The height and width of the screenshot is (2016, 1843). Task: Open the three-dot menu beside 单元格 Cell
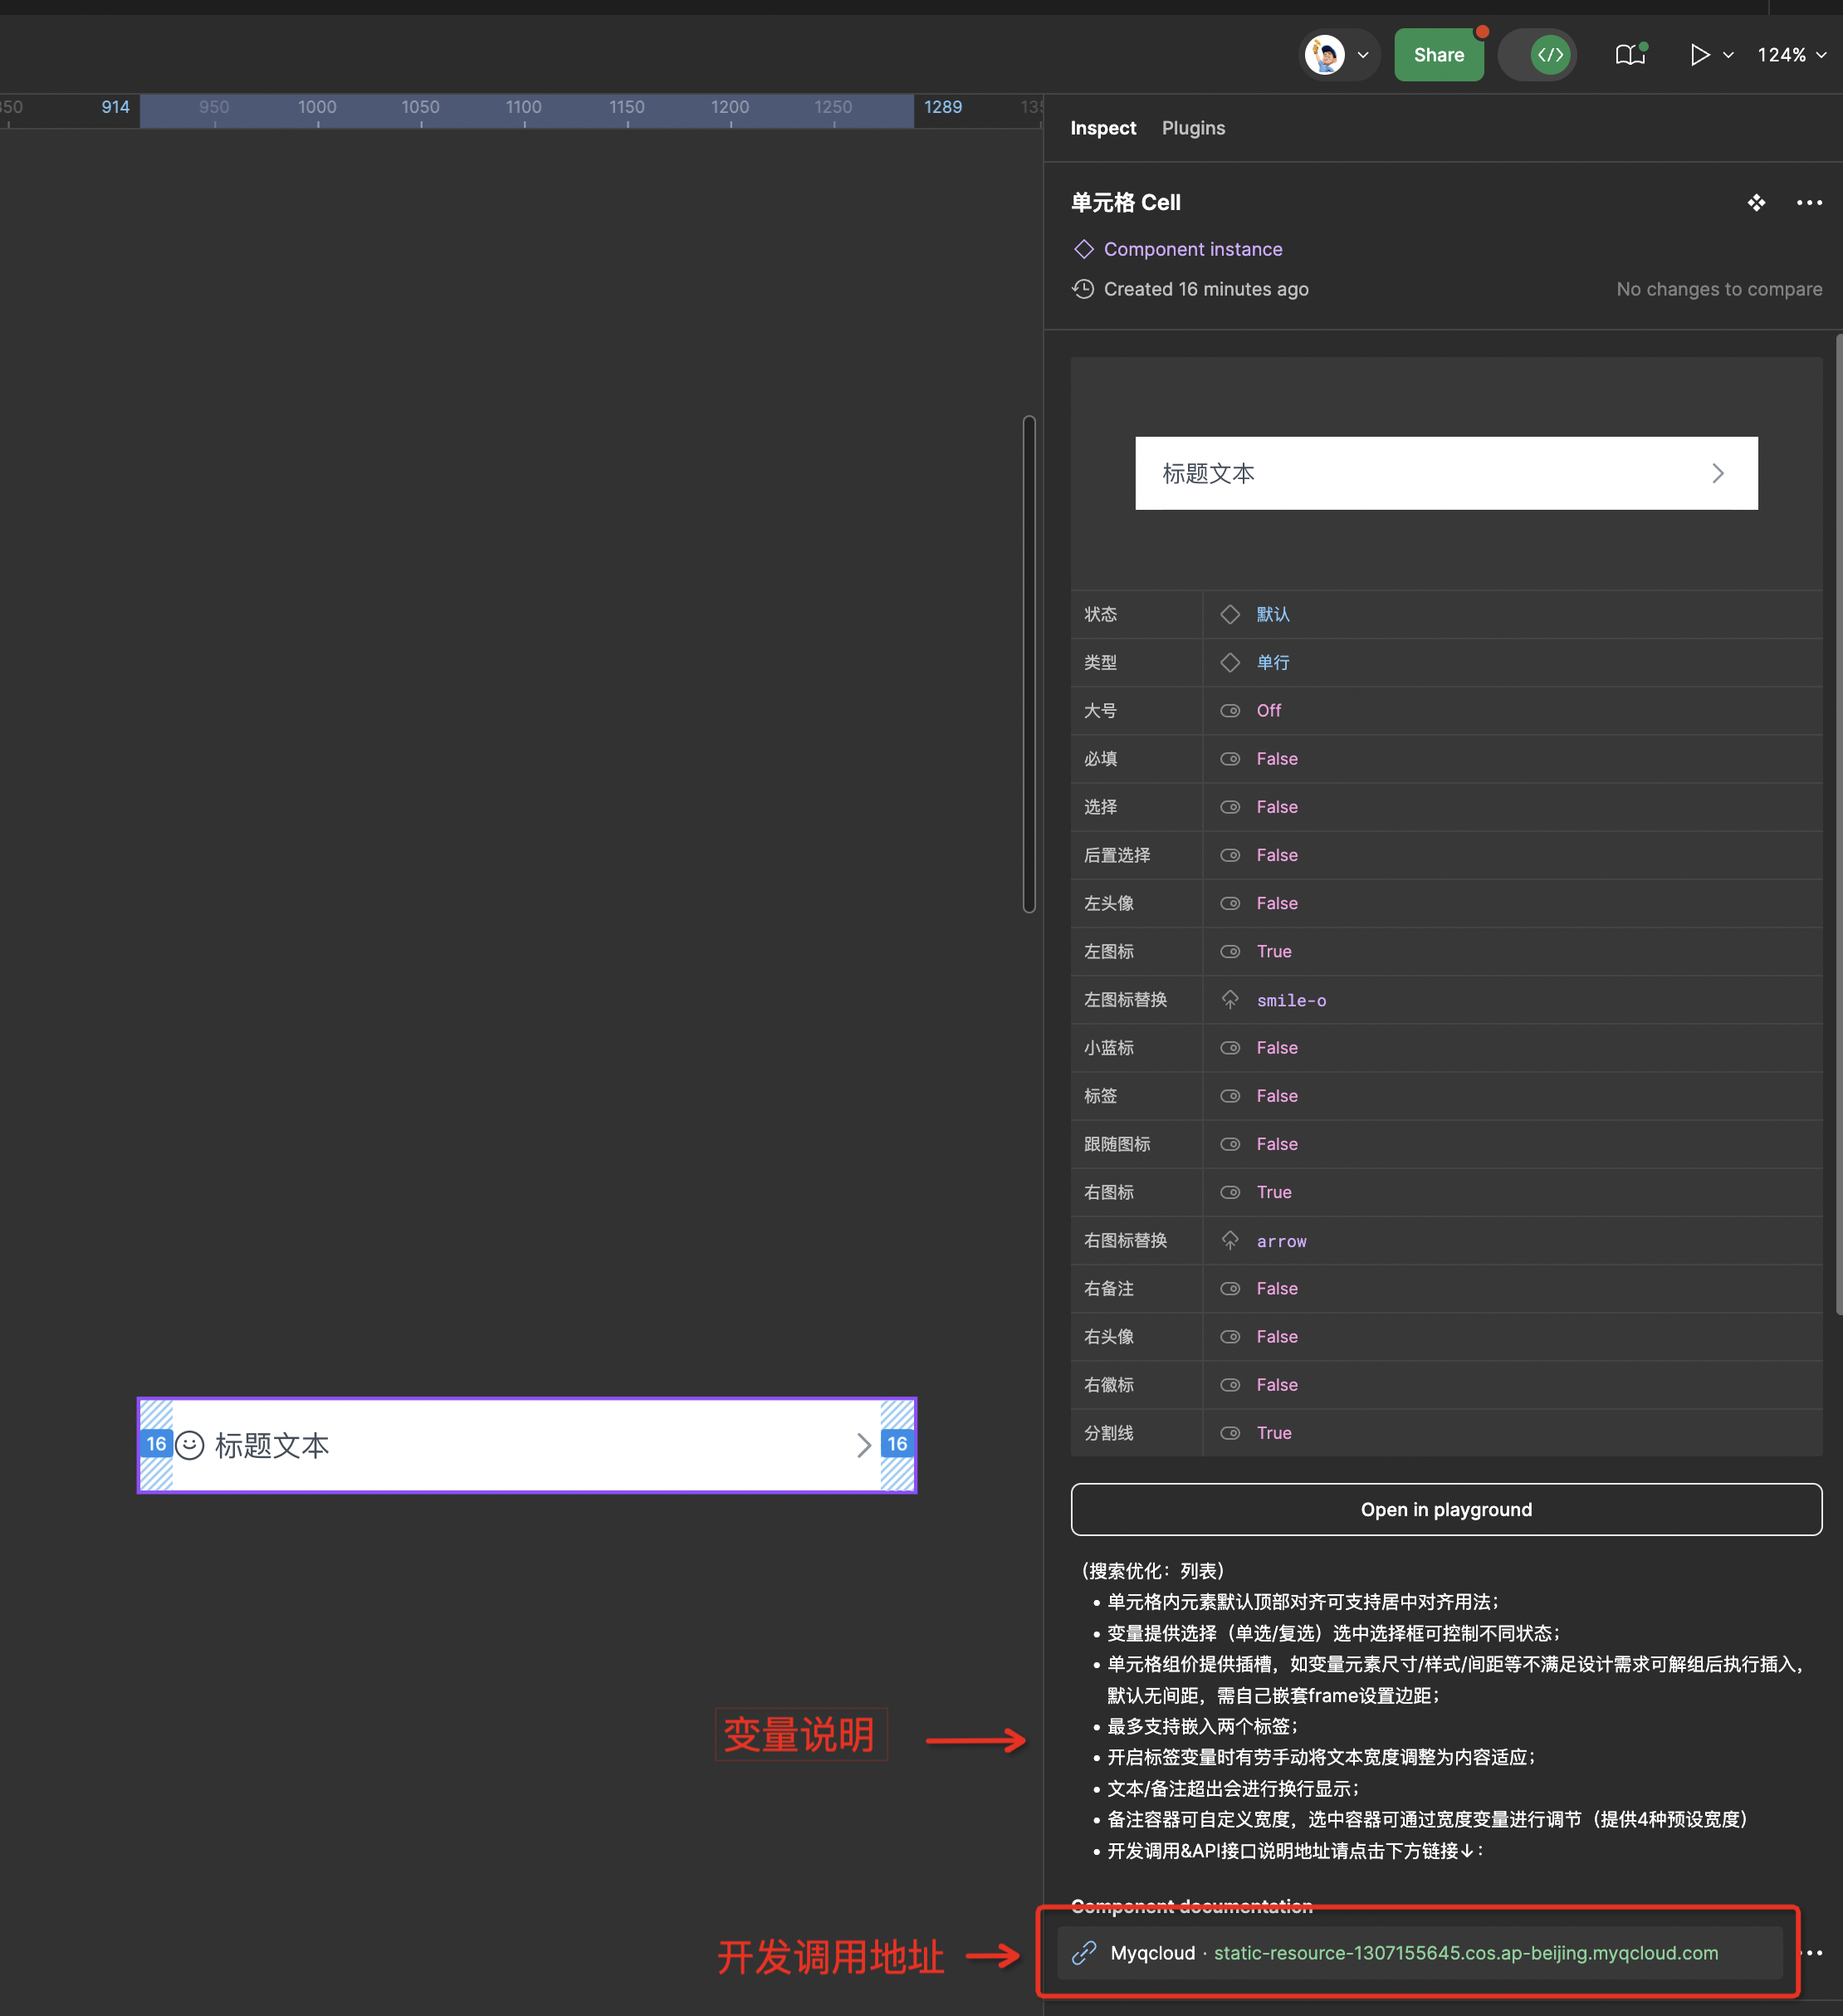coord(1809,203)
